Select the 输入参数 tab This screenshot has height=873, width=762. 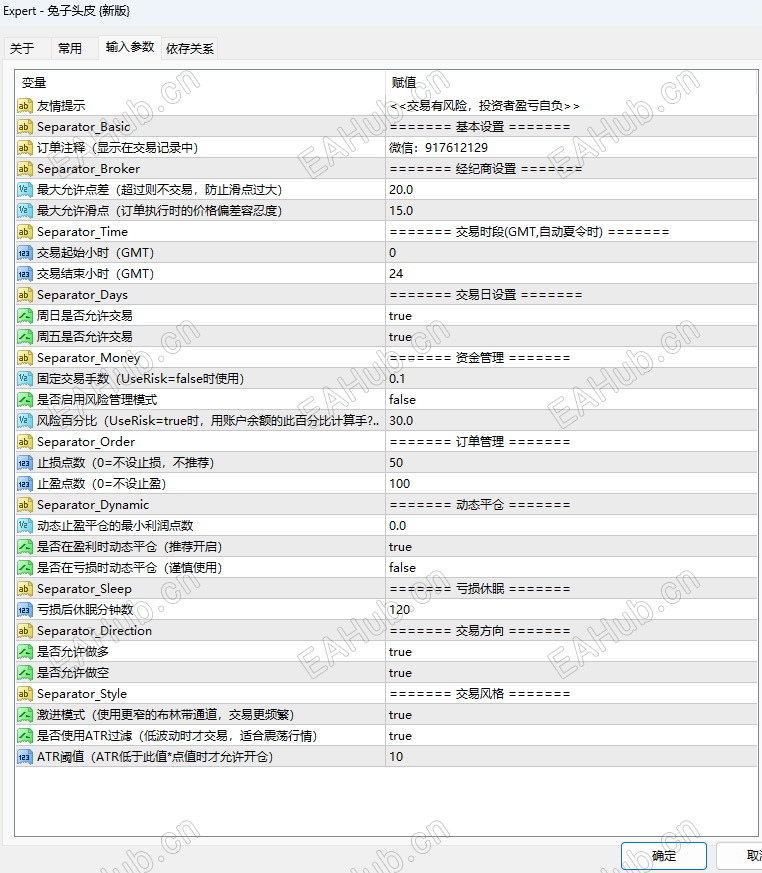tap(130, 47)
